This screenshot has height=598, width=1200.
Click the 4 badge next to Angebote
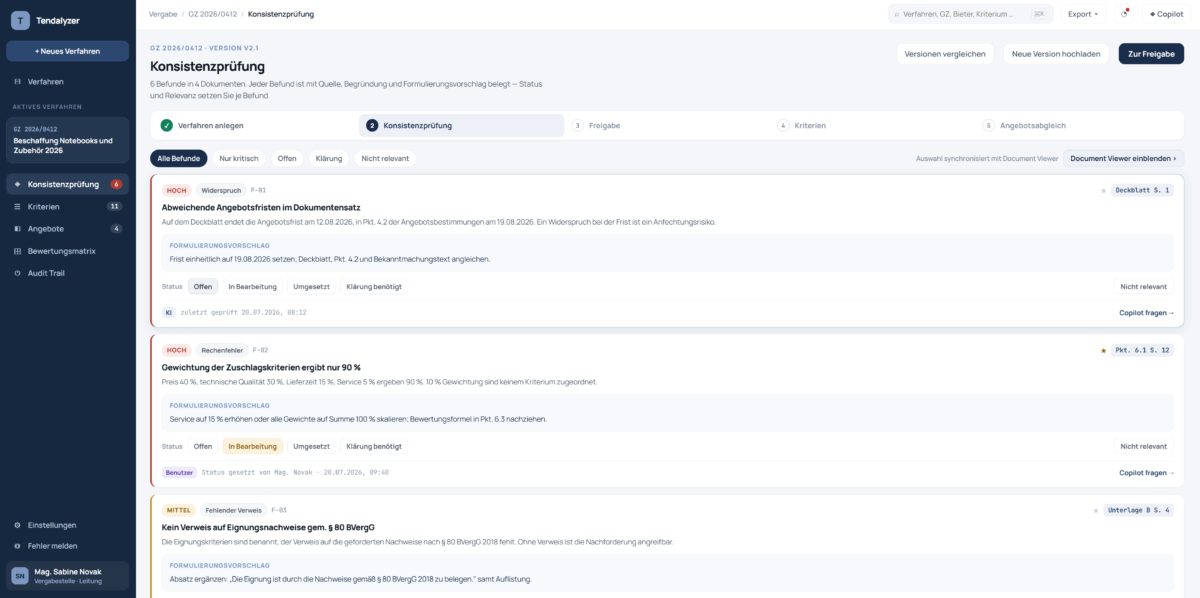click(x=116, y=228)
